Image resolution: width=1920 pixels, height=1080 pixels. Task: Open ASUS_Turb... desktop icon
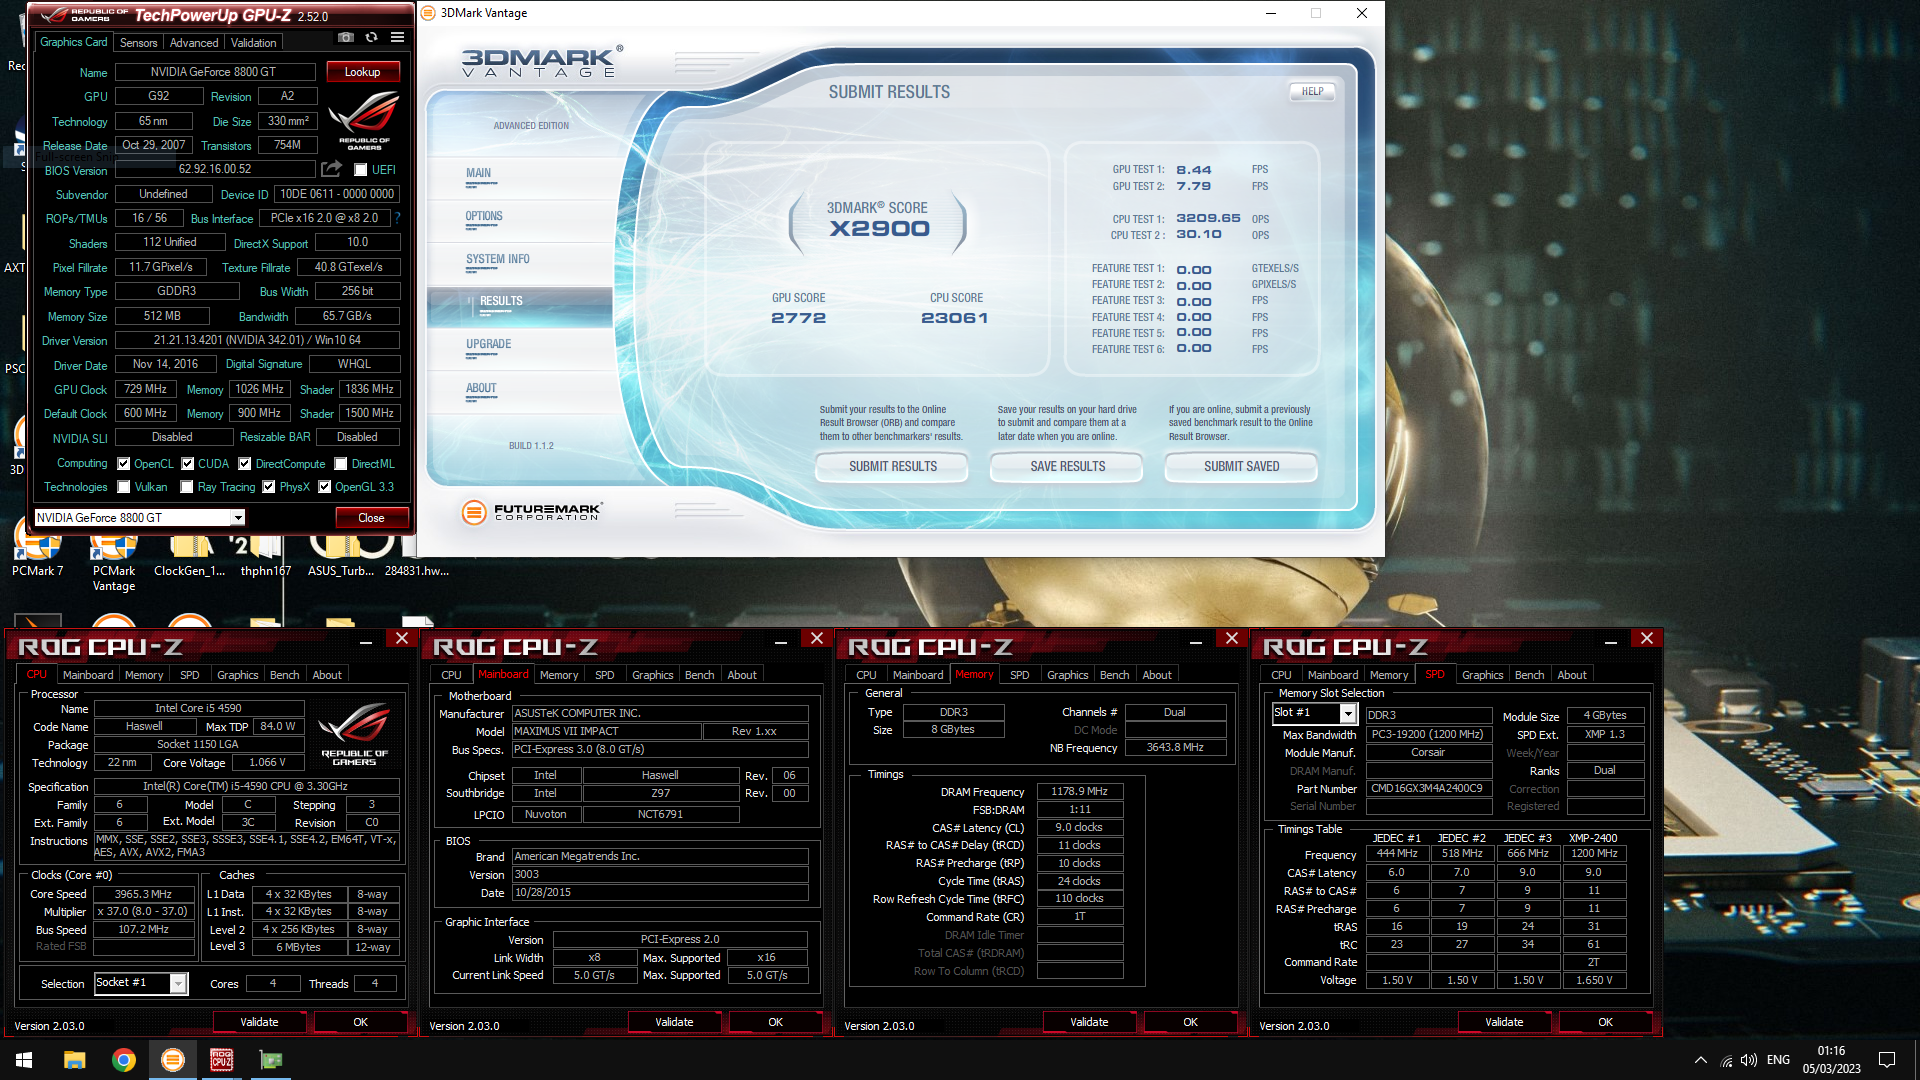341,555
